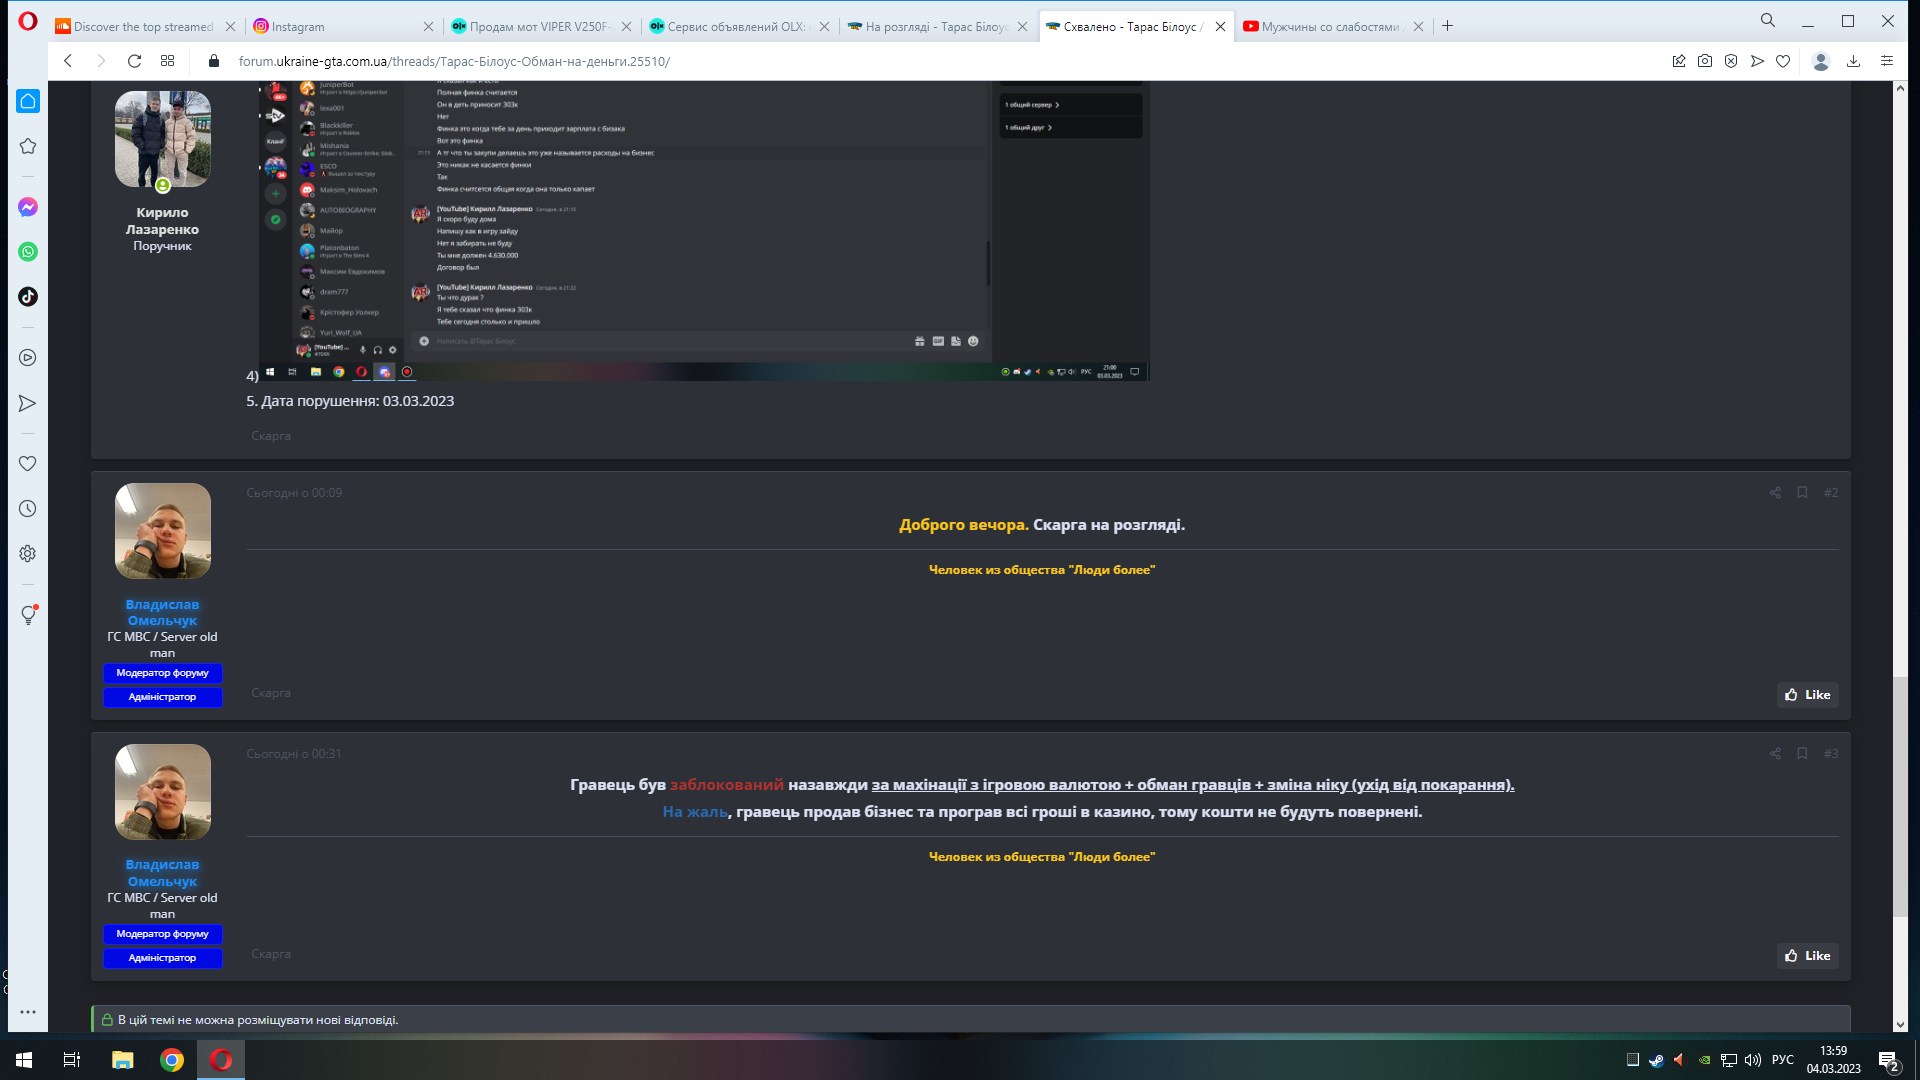
Task: Close the Instagram tab
Action: coord(428,27)
